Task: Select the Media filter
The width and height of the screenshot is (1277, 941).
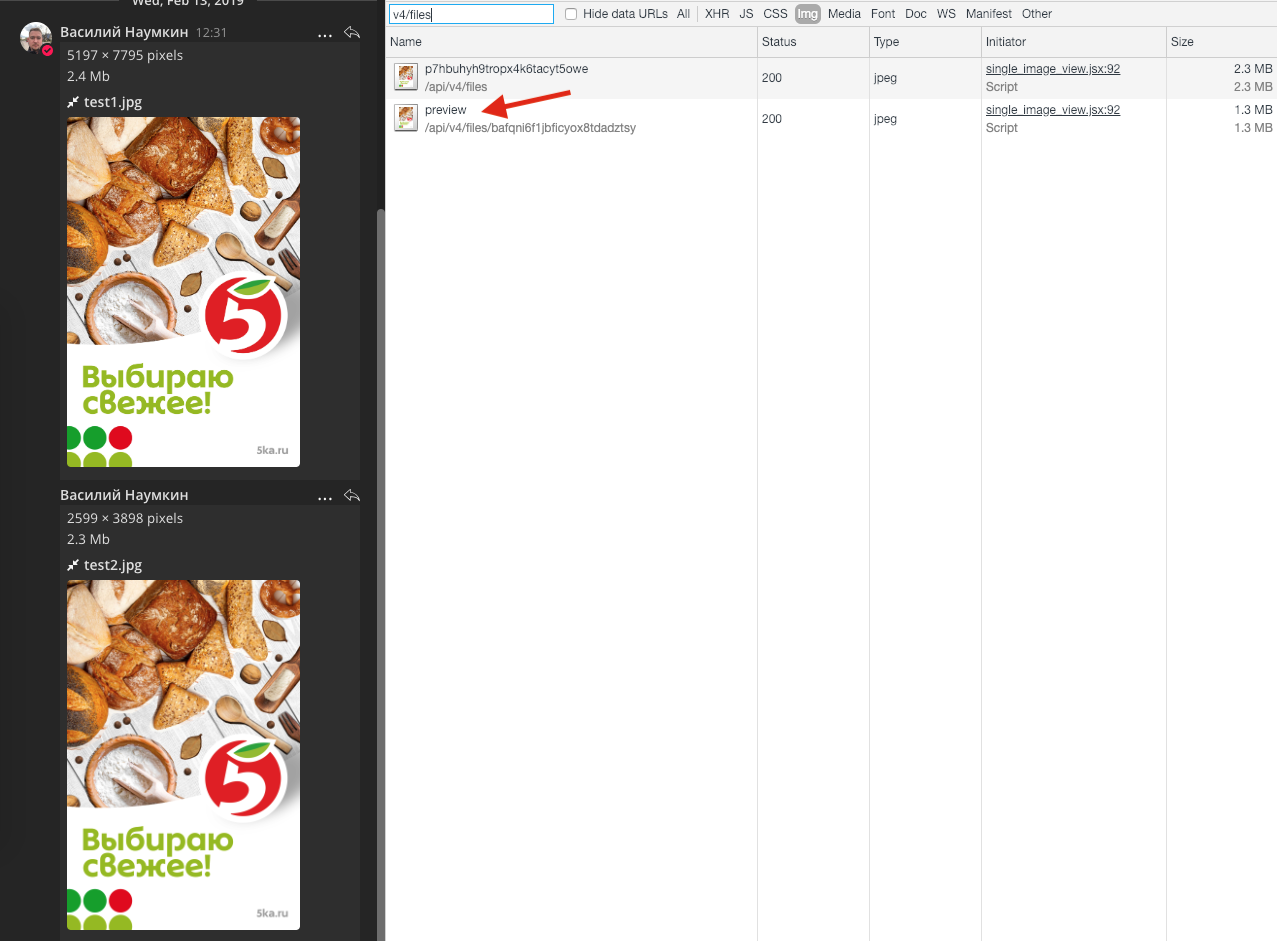Action: click(x=844, y=14)
